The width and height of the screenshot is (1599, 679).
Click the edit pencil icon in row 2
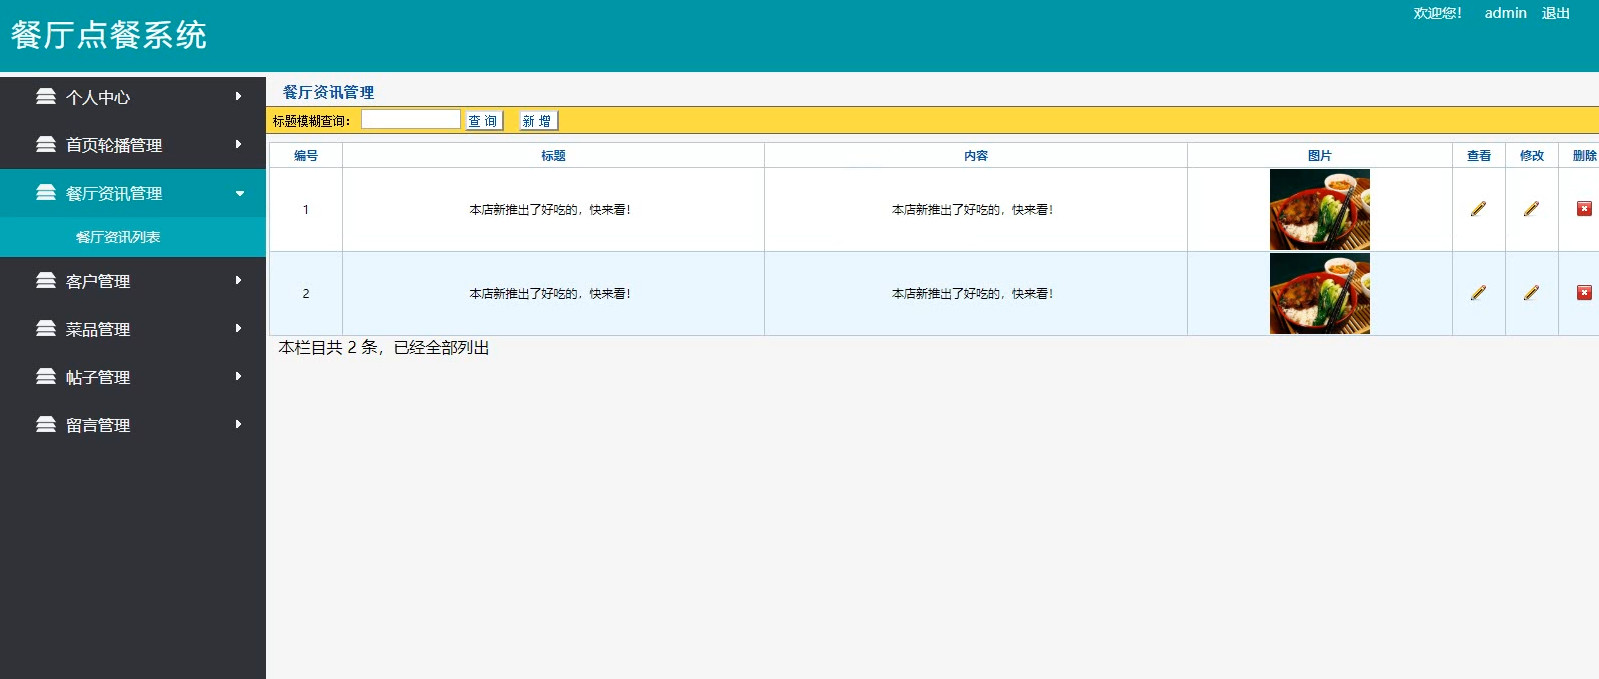pyautogui.click(x=1531, y=293)
